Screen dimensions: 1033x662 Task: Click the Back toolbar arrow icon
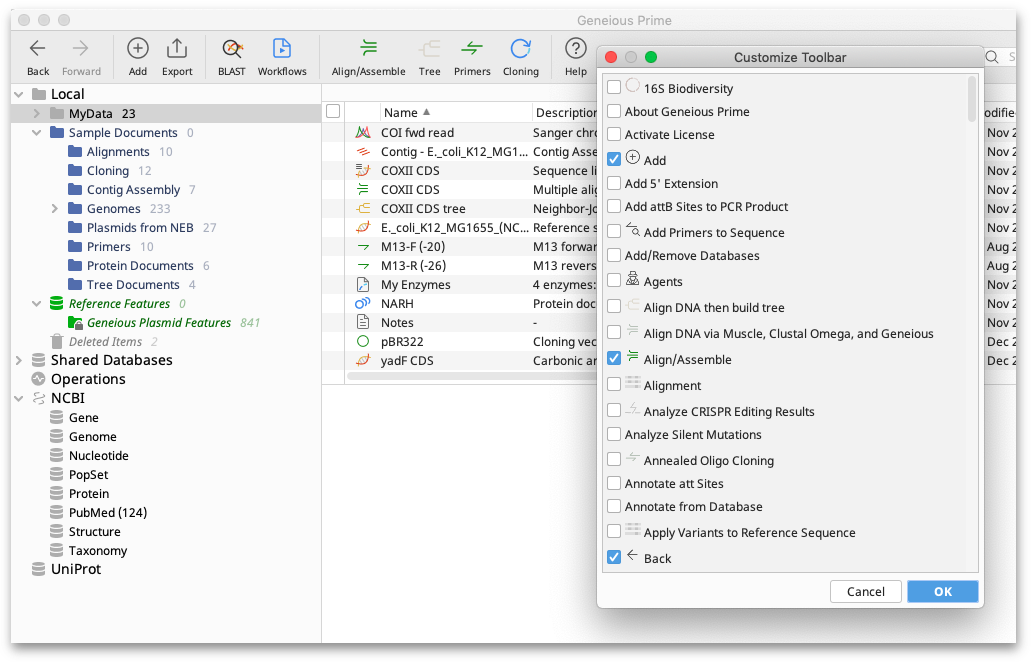pyautogui.click(x=38, y=48)
